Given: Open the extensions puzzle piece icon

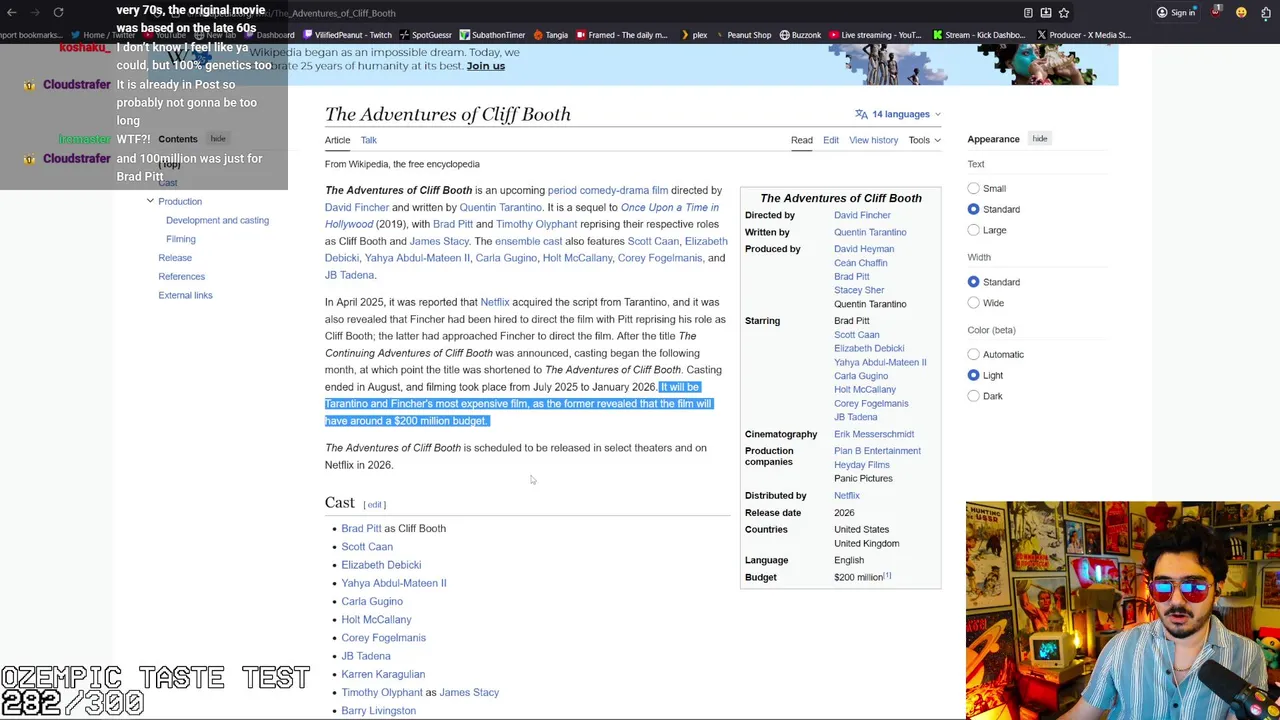Looking at the screenshot, I should 1266,13.
